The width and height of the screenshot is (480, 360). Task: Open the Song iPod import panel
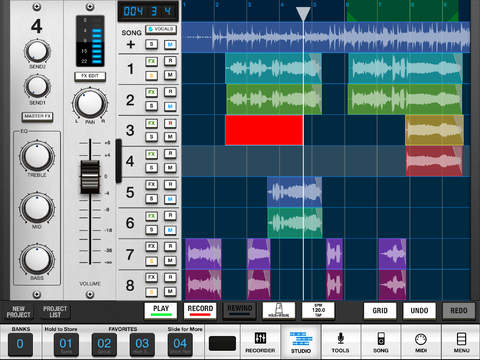coord(381,342)
